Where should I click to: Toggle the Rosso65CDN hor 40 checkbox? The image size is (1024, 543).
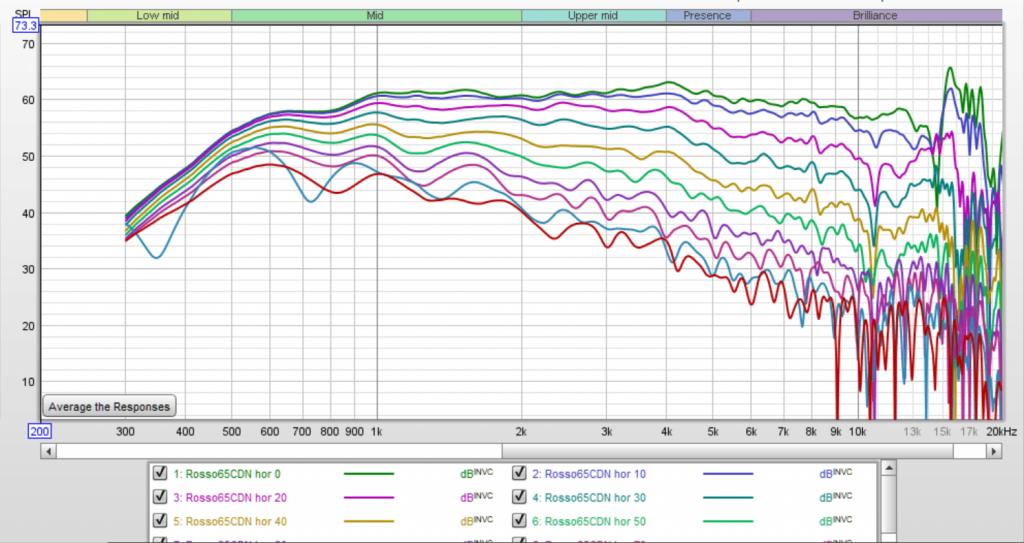coord(159,521)
